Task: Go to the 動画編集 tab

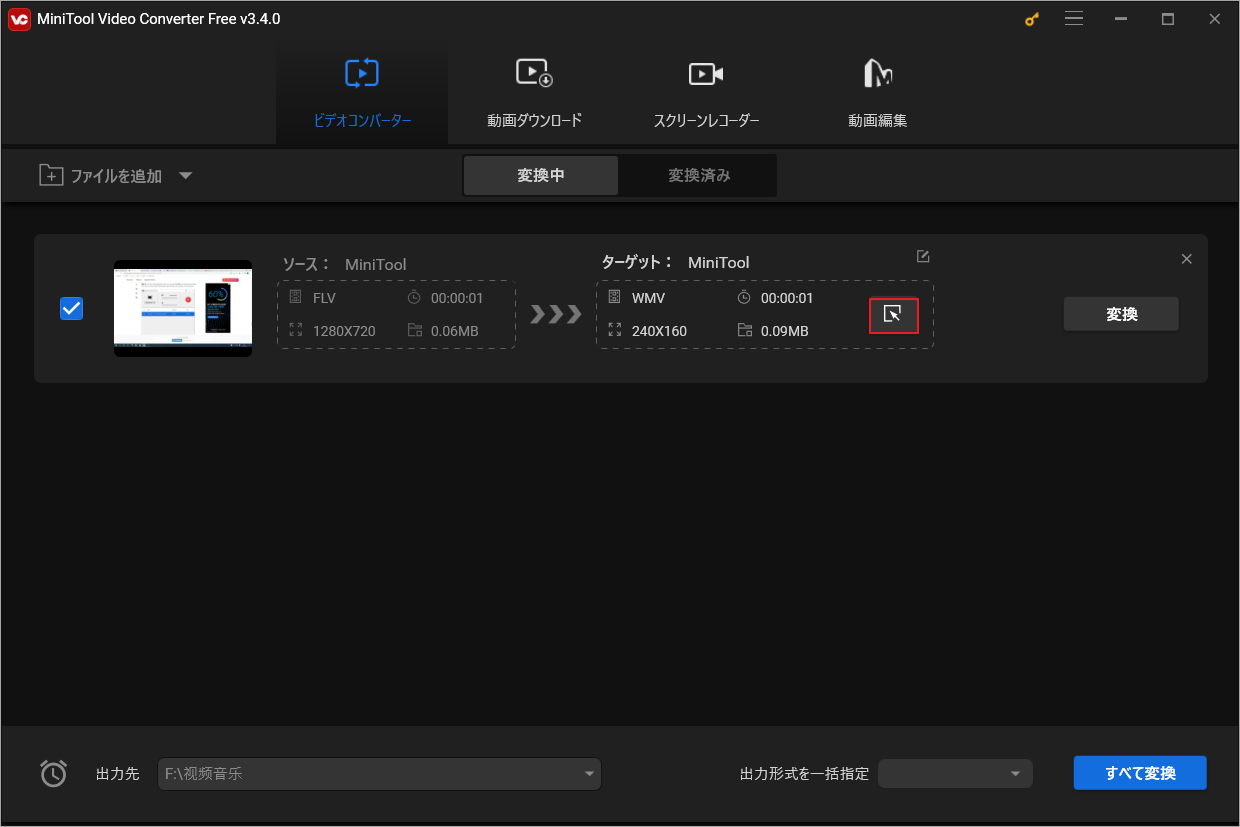Action: point(878,92)
